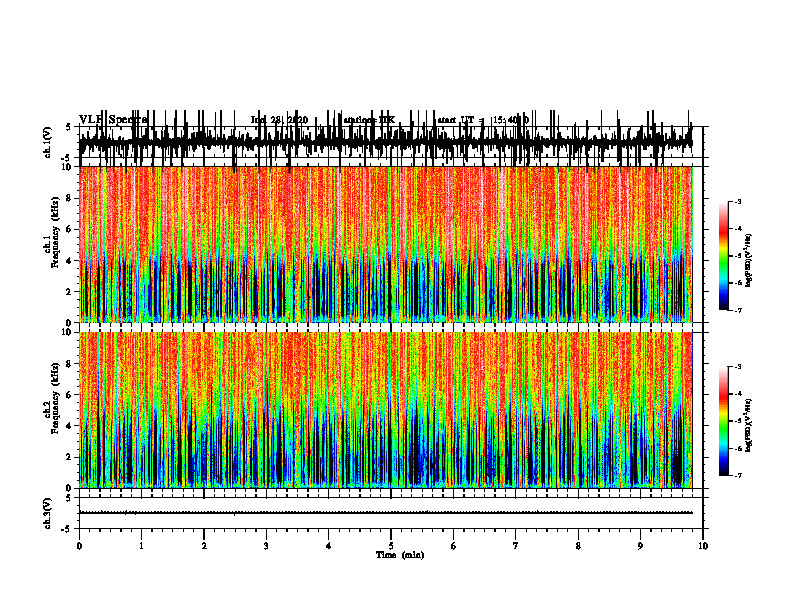Click the '-3' label on ch.1 color bar
Screen dimensions: 792x612
[737, 202]
